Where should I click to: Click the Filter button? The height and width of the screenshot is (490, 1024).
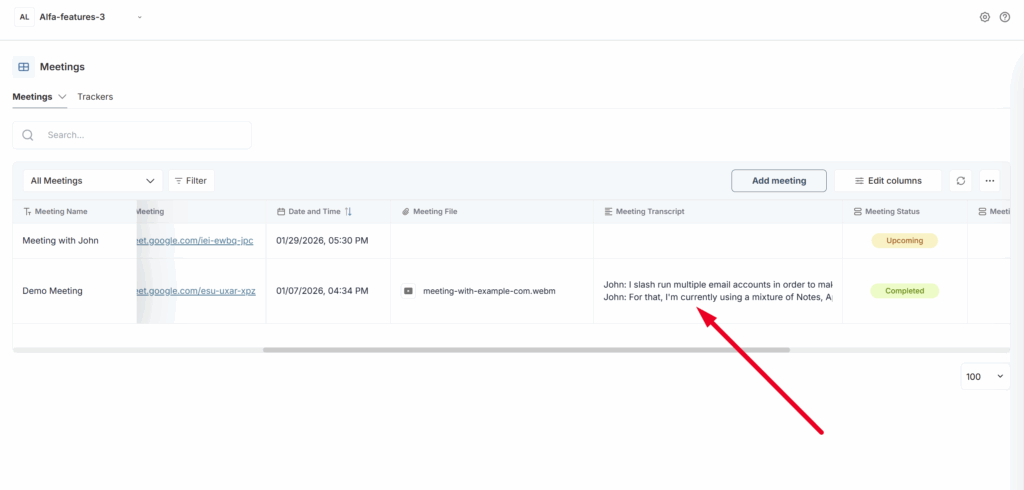pyautogui.click(x=191, y=181)
